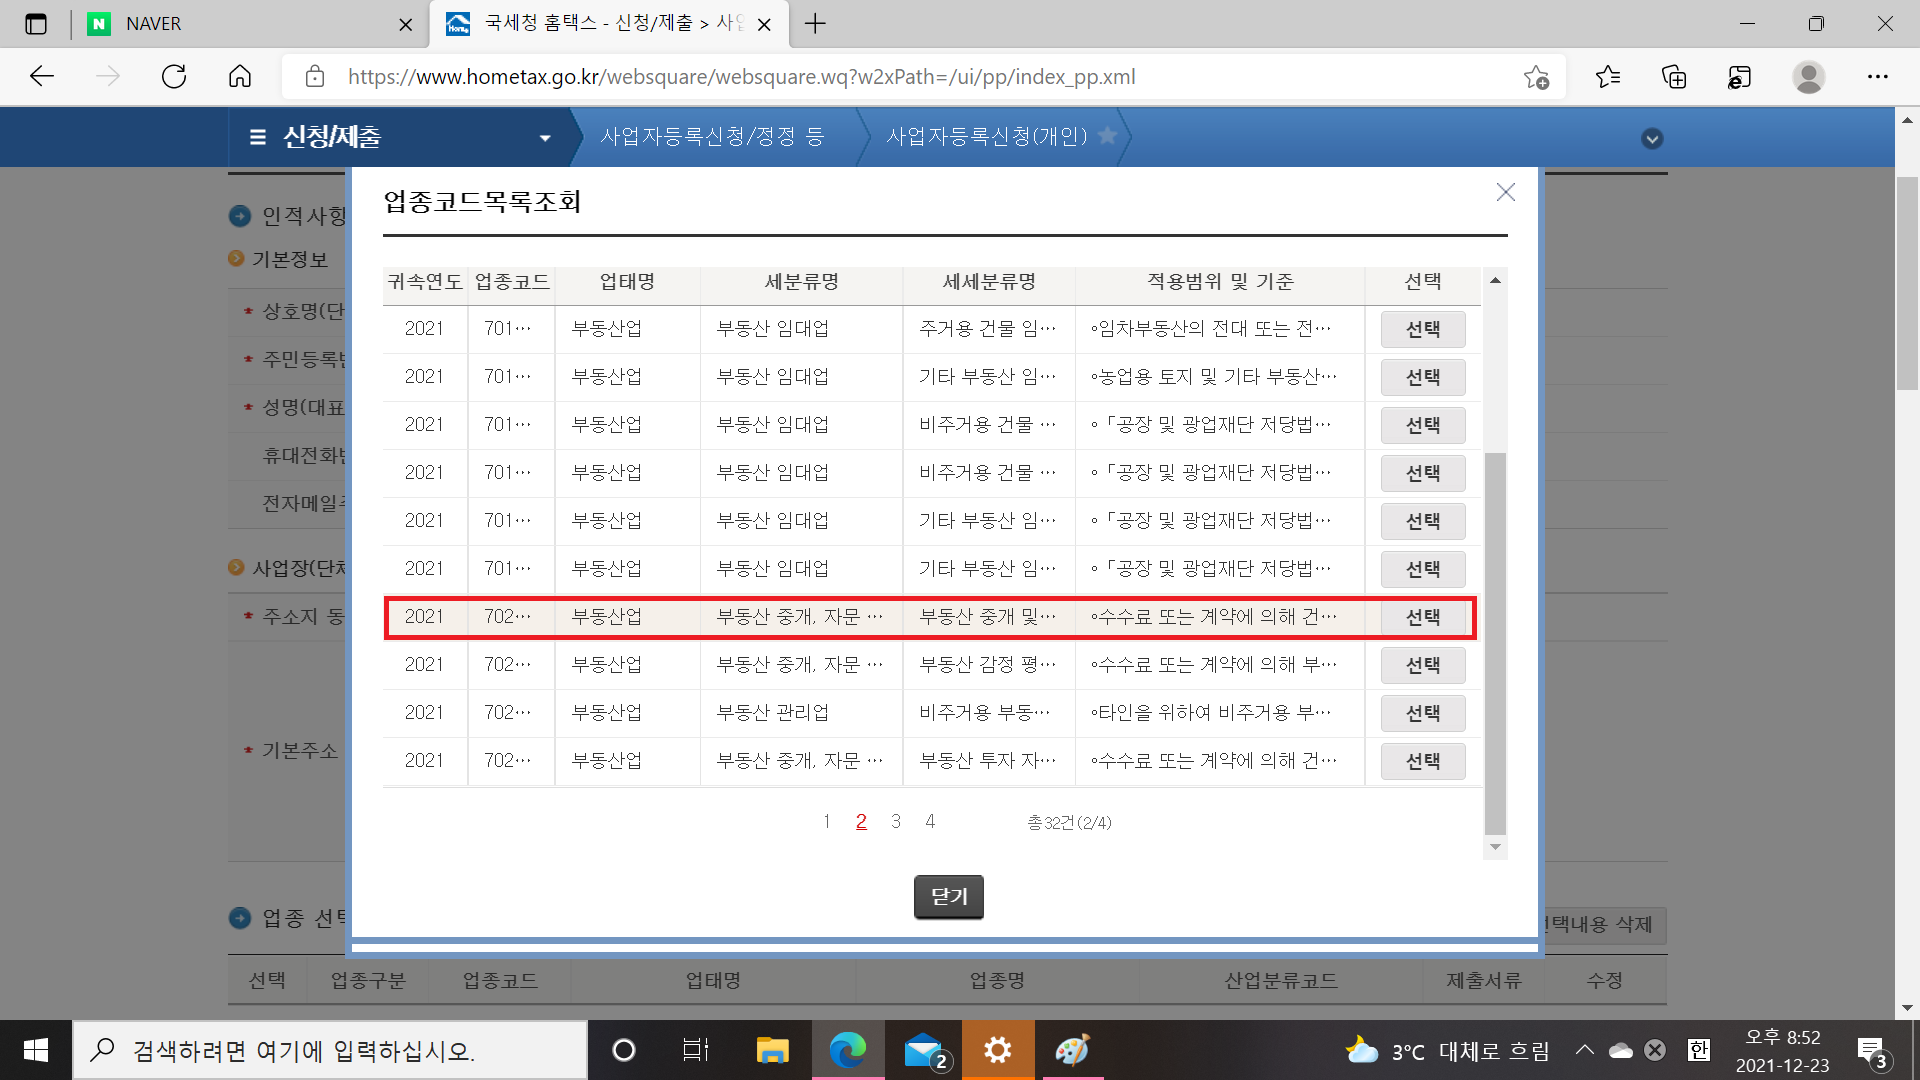Click the Windows taskbar search box
Viewport: 1920px width, 1080px height.
330,1050
